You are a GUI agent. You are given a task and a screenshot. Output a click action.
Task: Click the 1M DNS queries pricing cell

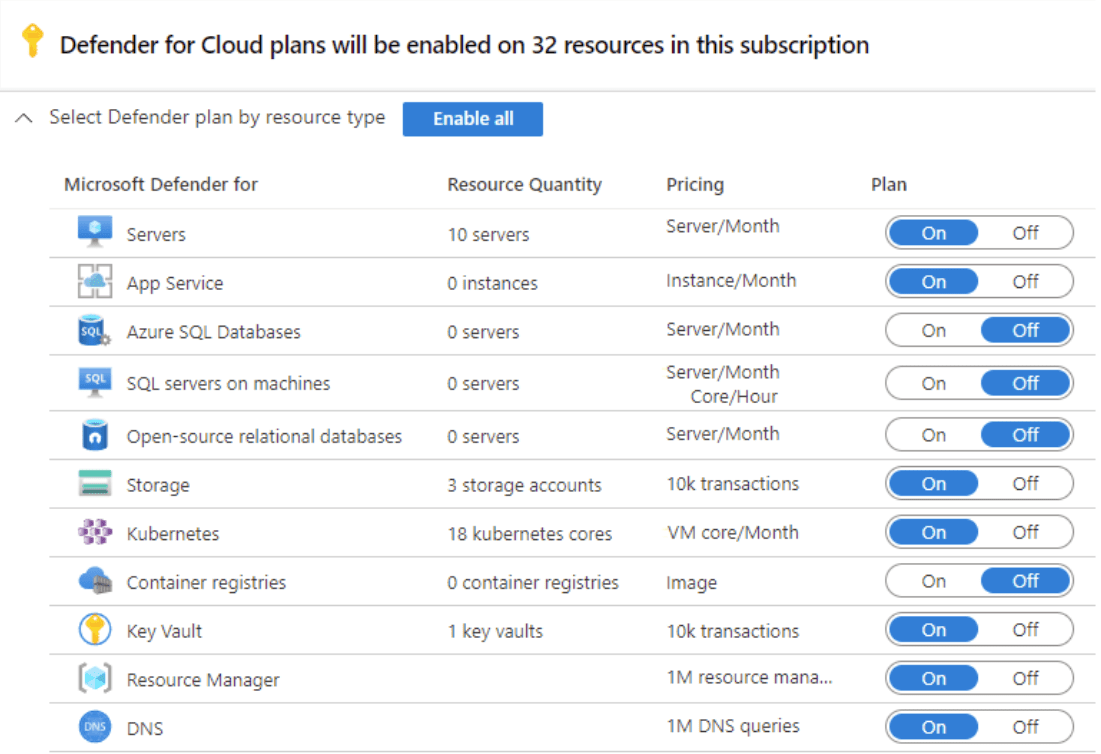[x=733, y=726]
